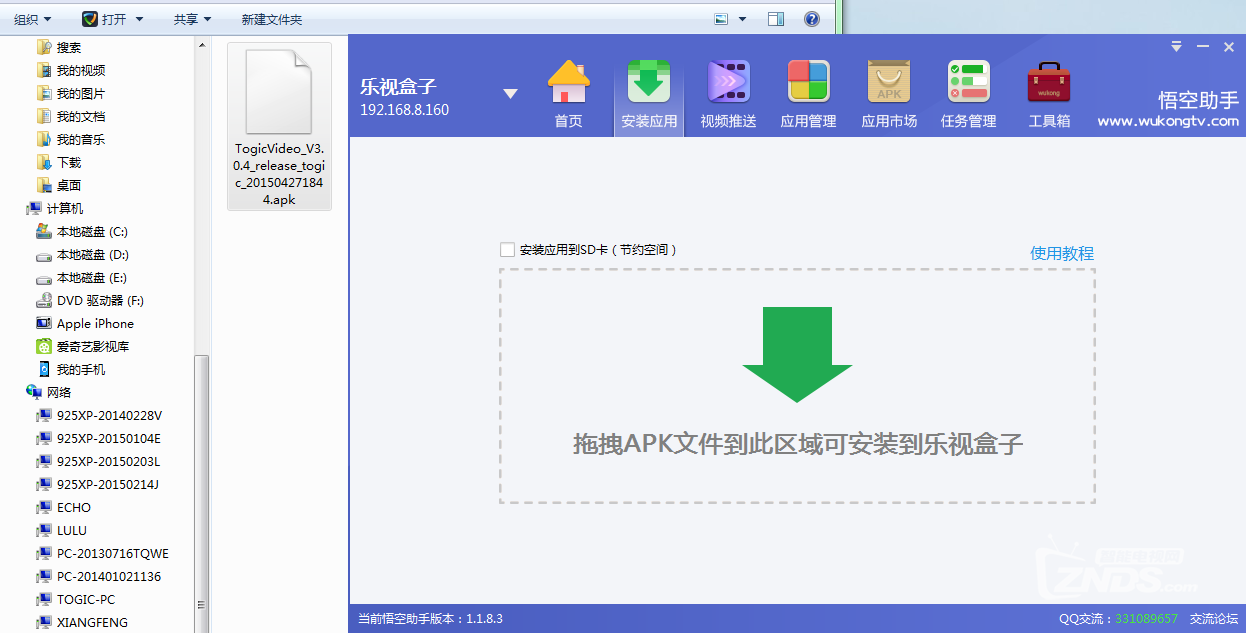Select network computer 925XP-20150203L
Image resolution: width=1246 pixels, height=633 pixels.
(108, 461)
